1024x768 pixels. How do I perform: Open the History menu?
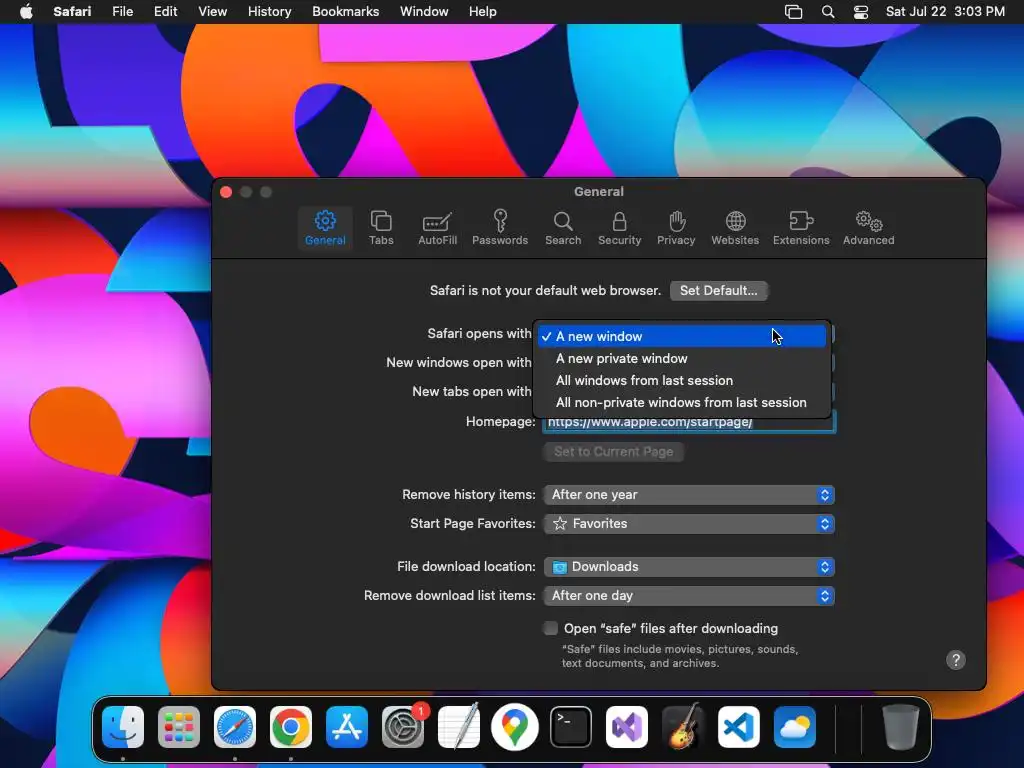[x=269, y=12]
